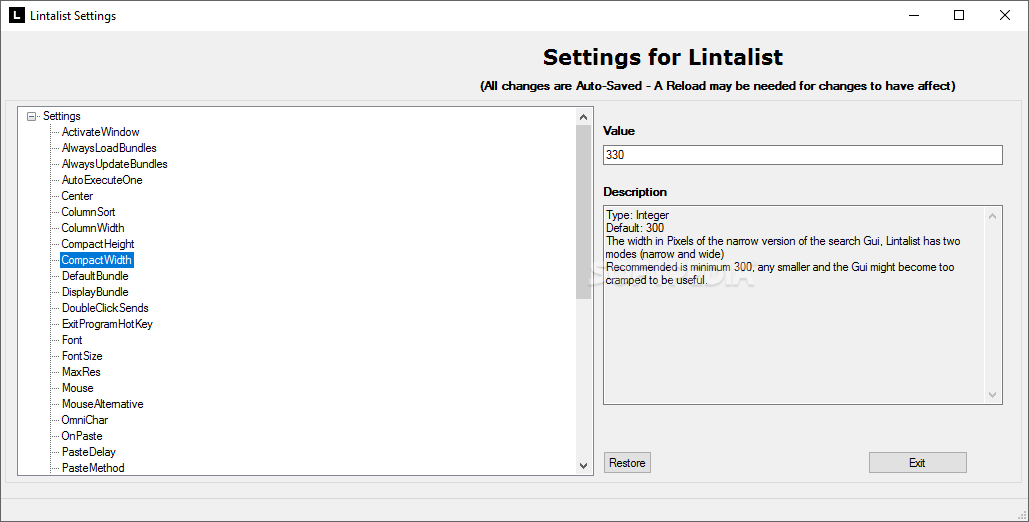Select PasteMethod setting
This screenshot has height=522, width=1029.
[93, 468]
